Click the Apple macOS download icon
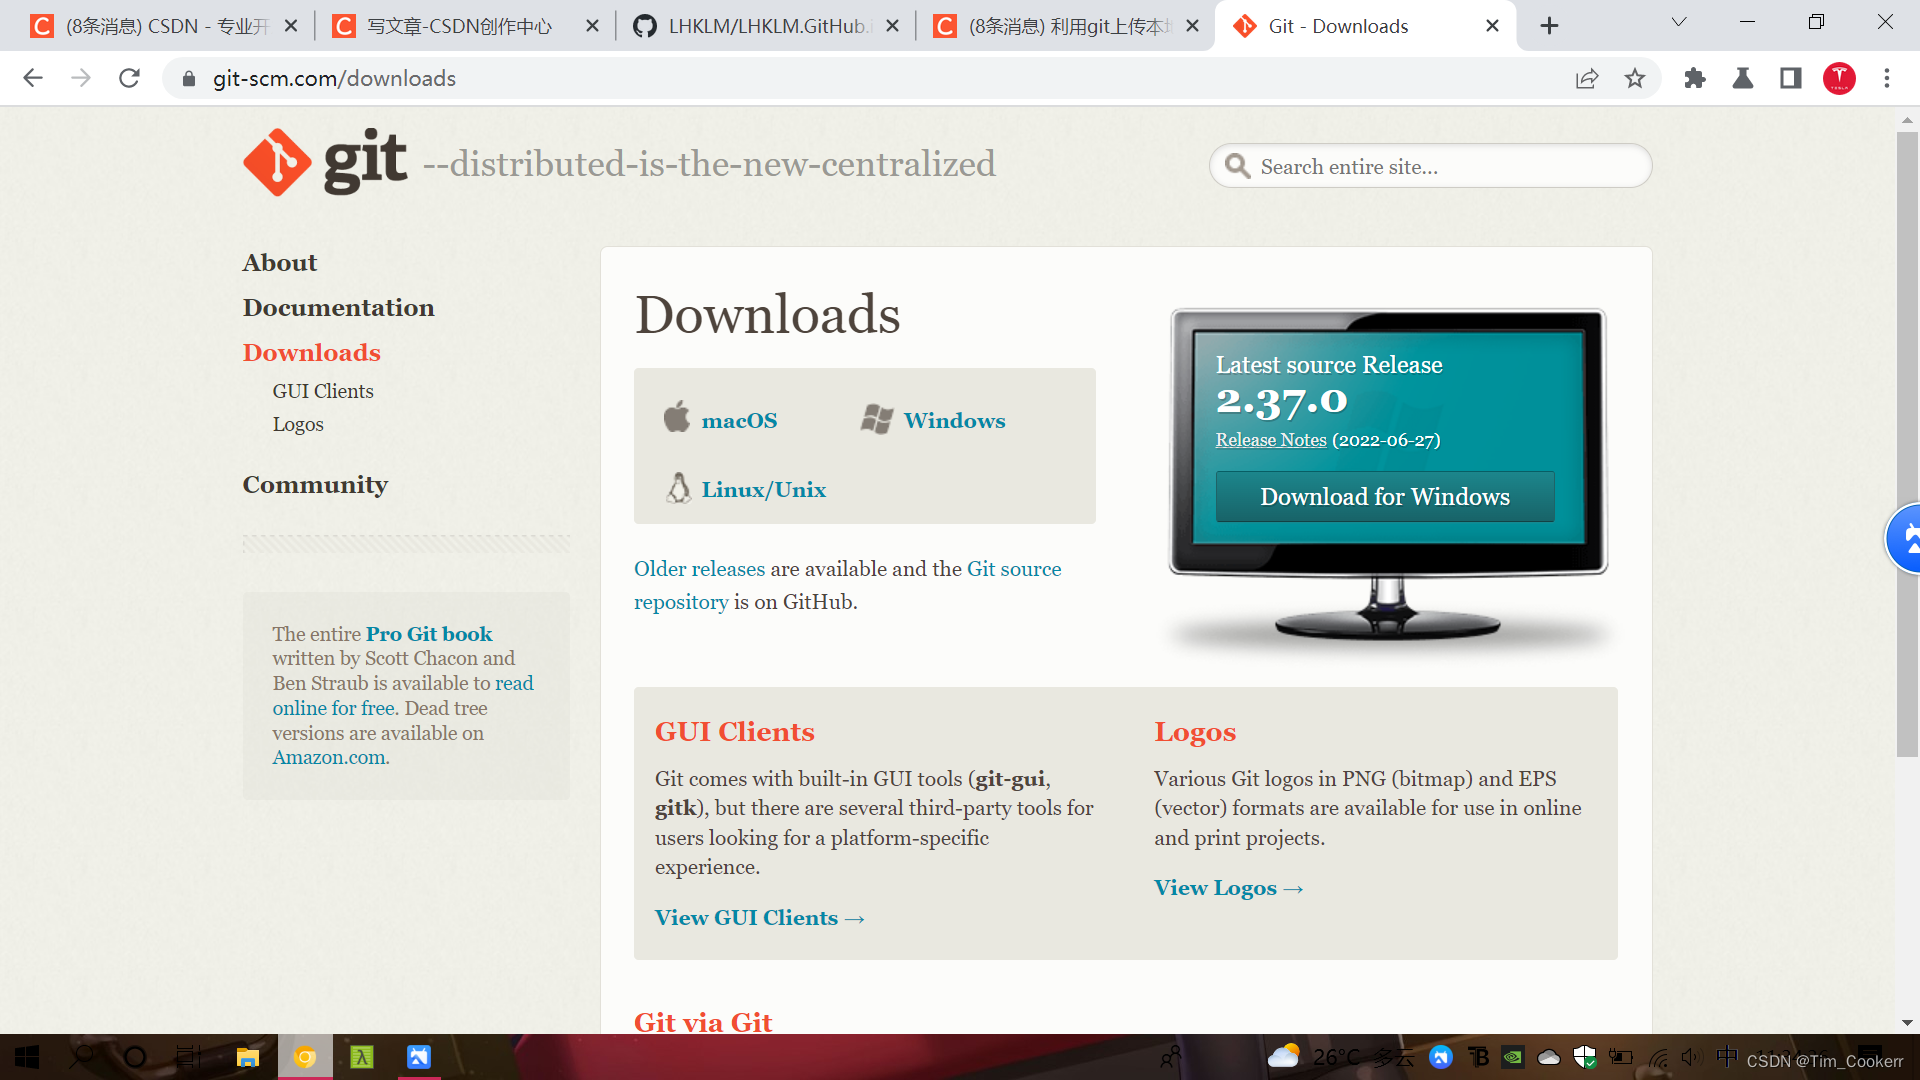1920x1080 pixels. point(677,418)
